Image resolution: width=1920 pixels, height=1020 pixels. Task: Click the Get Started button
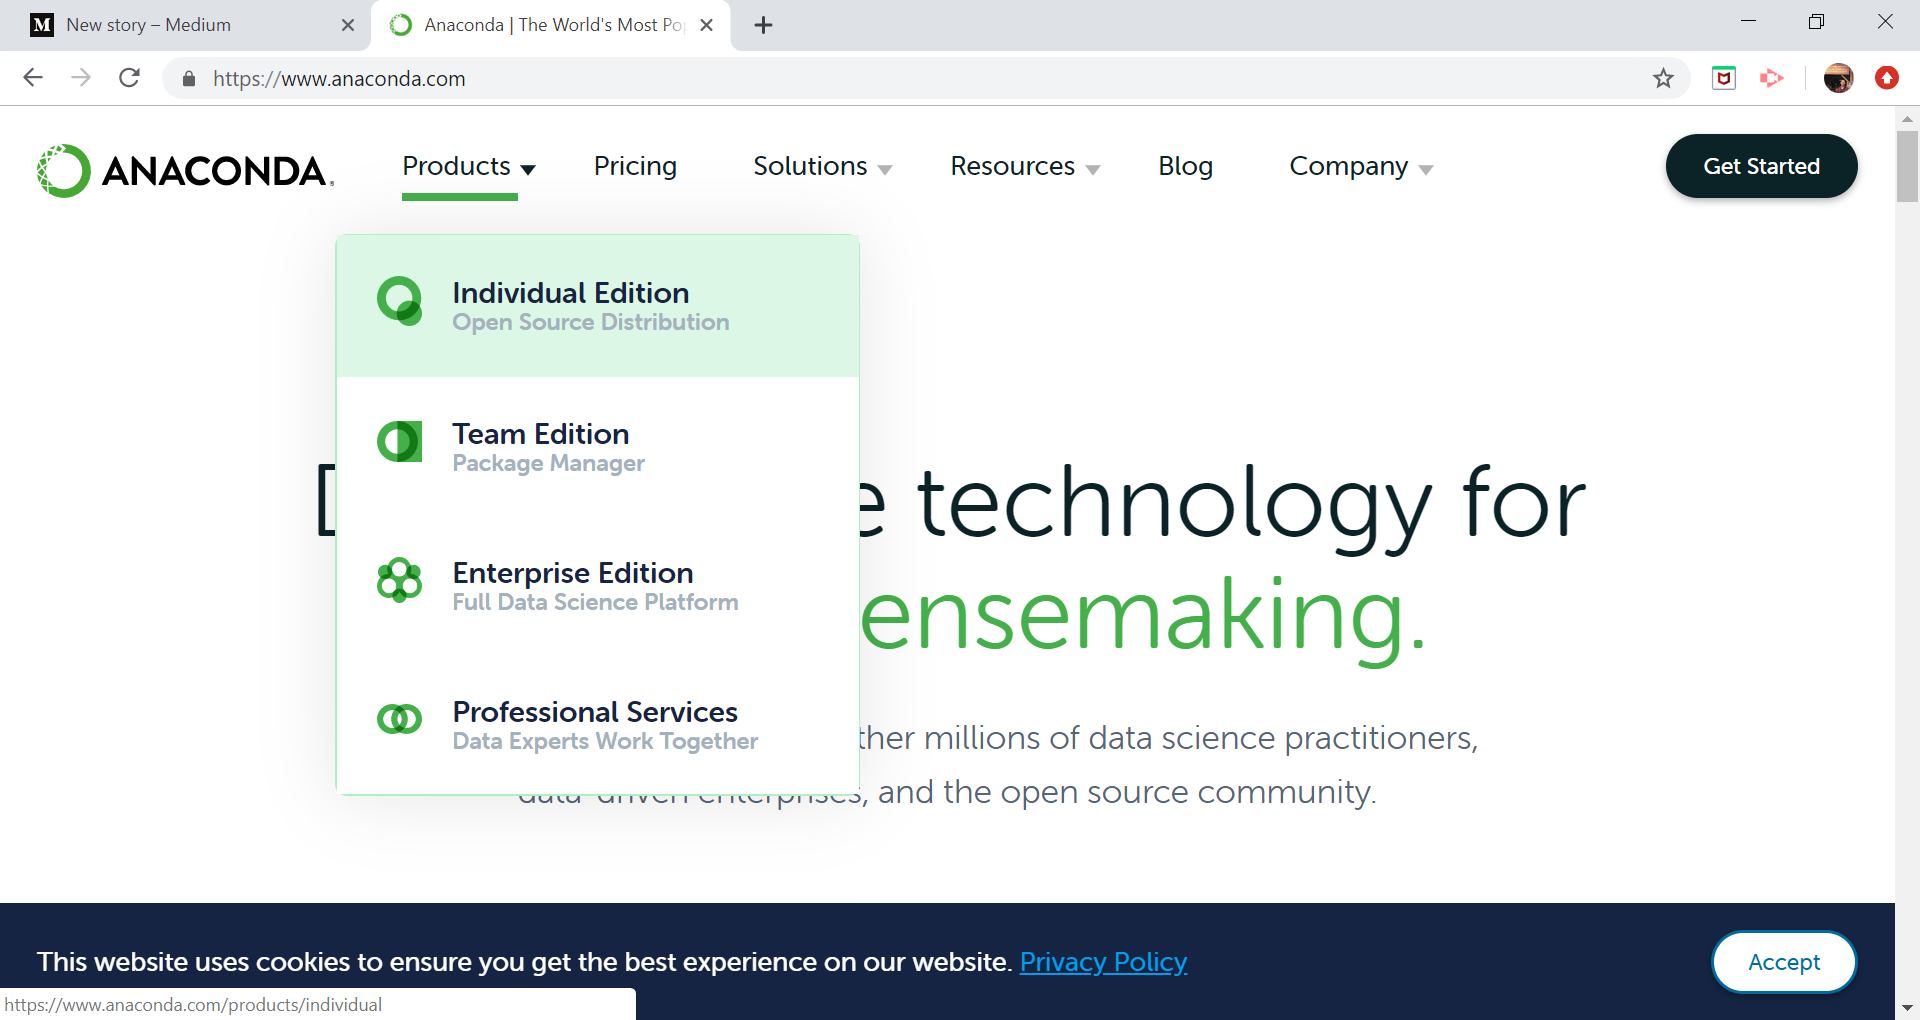tap(1761, 166)
